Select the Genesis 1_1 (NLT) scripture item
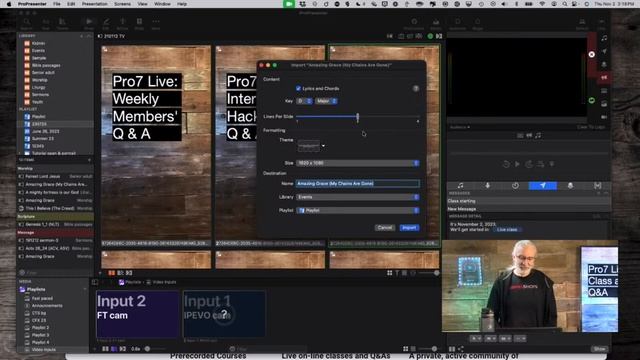Viewport: 640px width, 360px height. [55, 224]
